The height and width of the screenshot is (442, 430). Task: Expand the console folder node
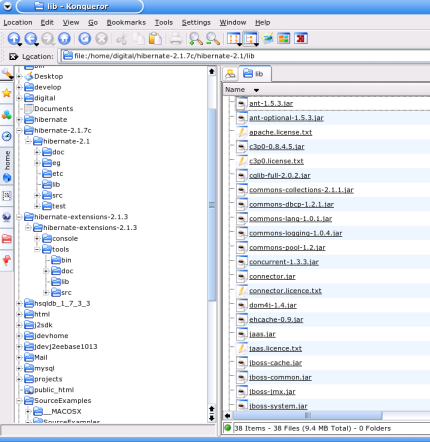[37, 239]
